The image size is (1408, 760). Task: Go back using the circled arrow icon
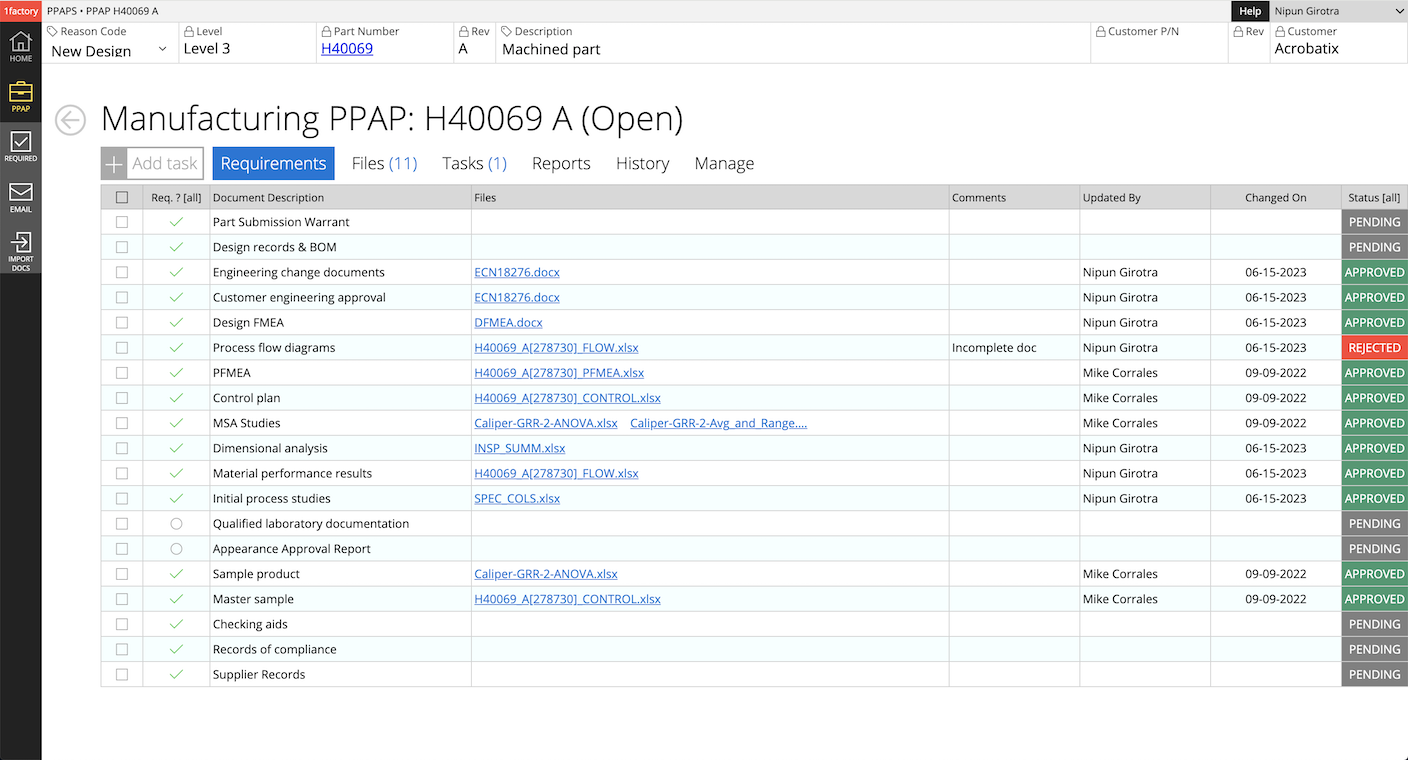[x=70, y=120]
